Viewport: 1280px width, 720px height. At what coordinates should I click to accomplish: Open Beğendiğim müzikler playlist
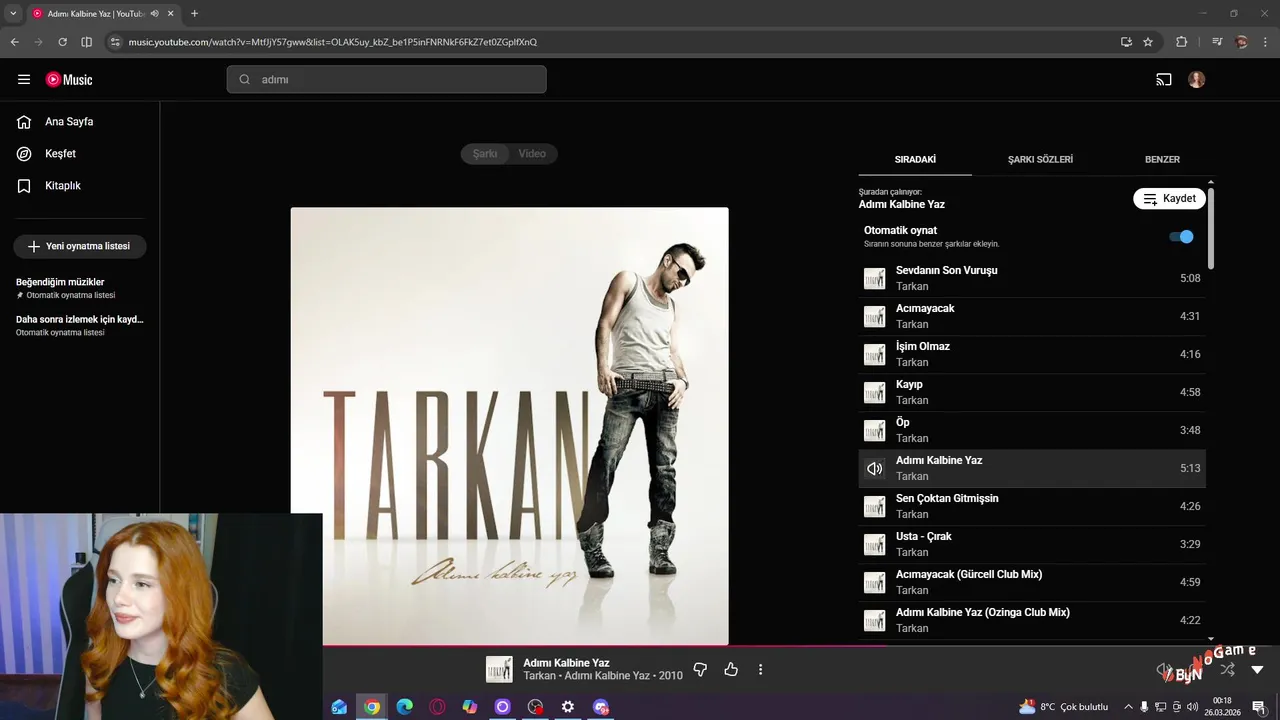click(x=80, y=288)
